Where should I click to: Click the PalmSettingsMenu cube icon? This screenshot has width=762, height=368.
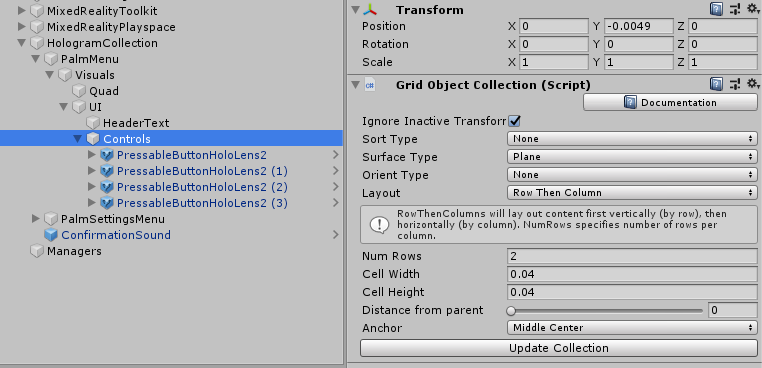point(51,219)
